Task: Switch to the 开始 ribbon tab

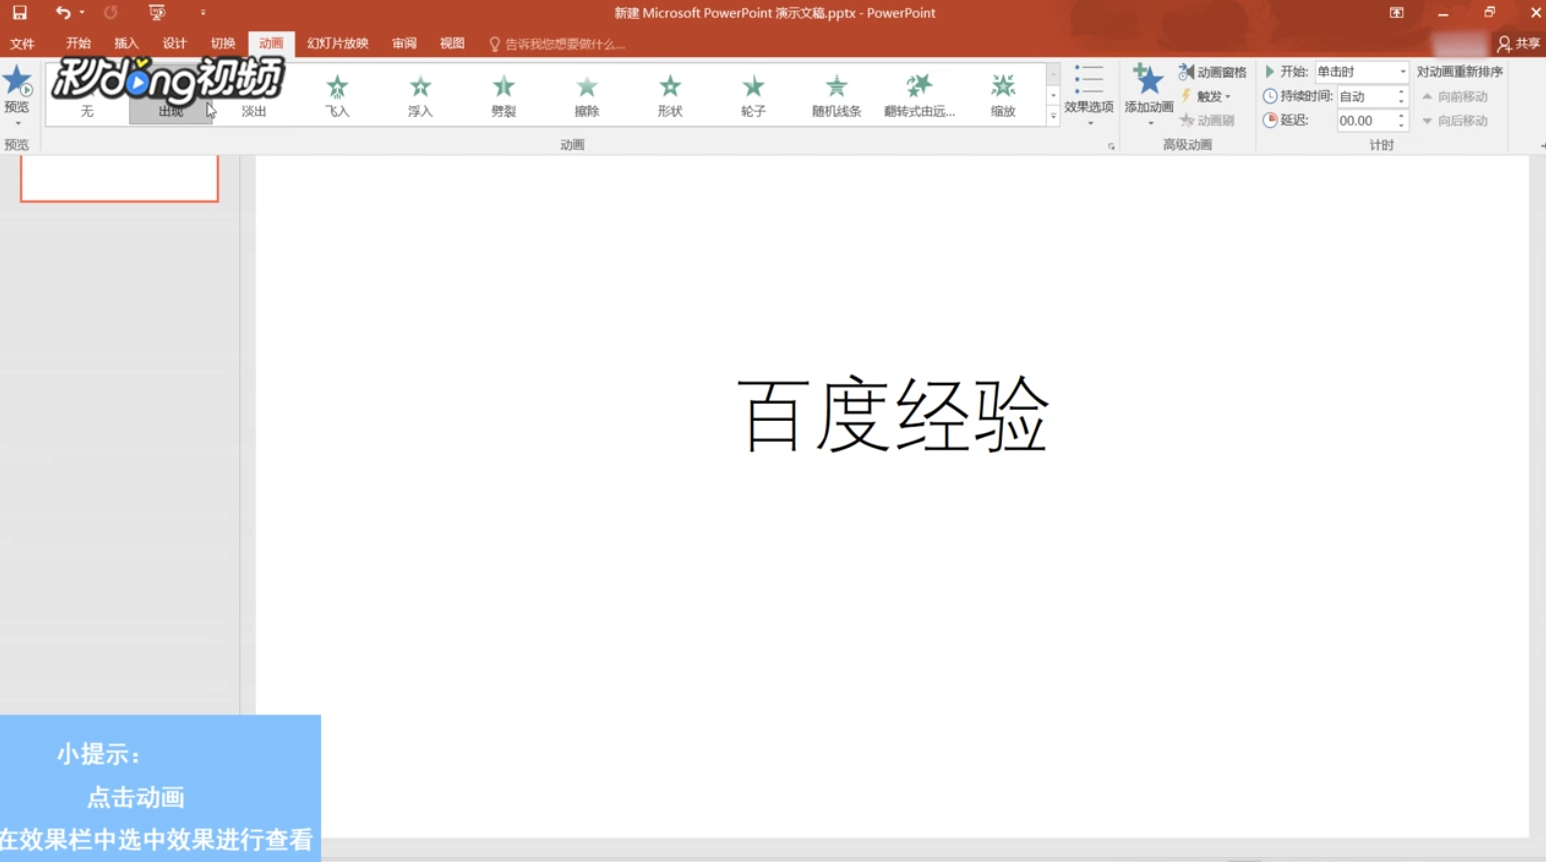Action: pyautogui.click(x=78, y=44)
